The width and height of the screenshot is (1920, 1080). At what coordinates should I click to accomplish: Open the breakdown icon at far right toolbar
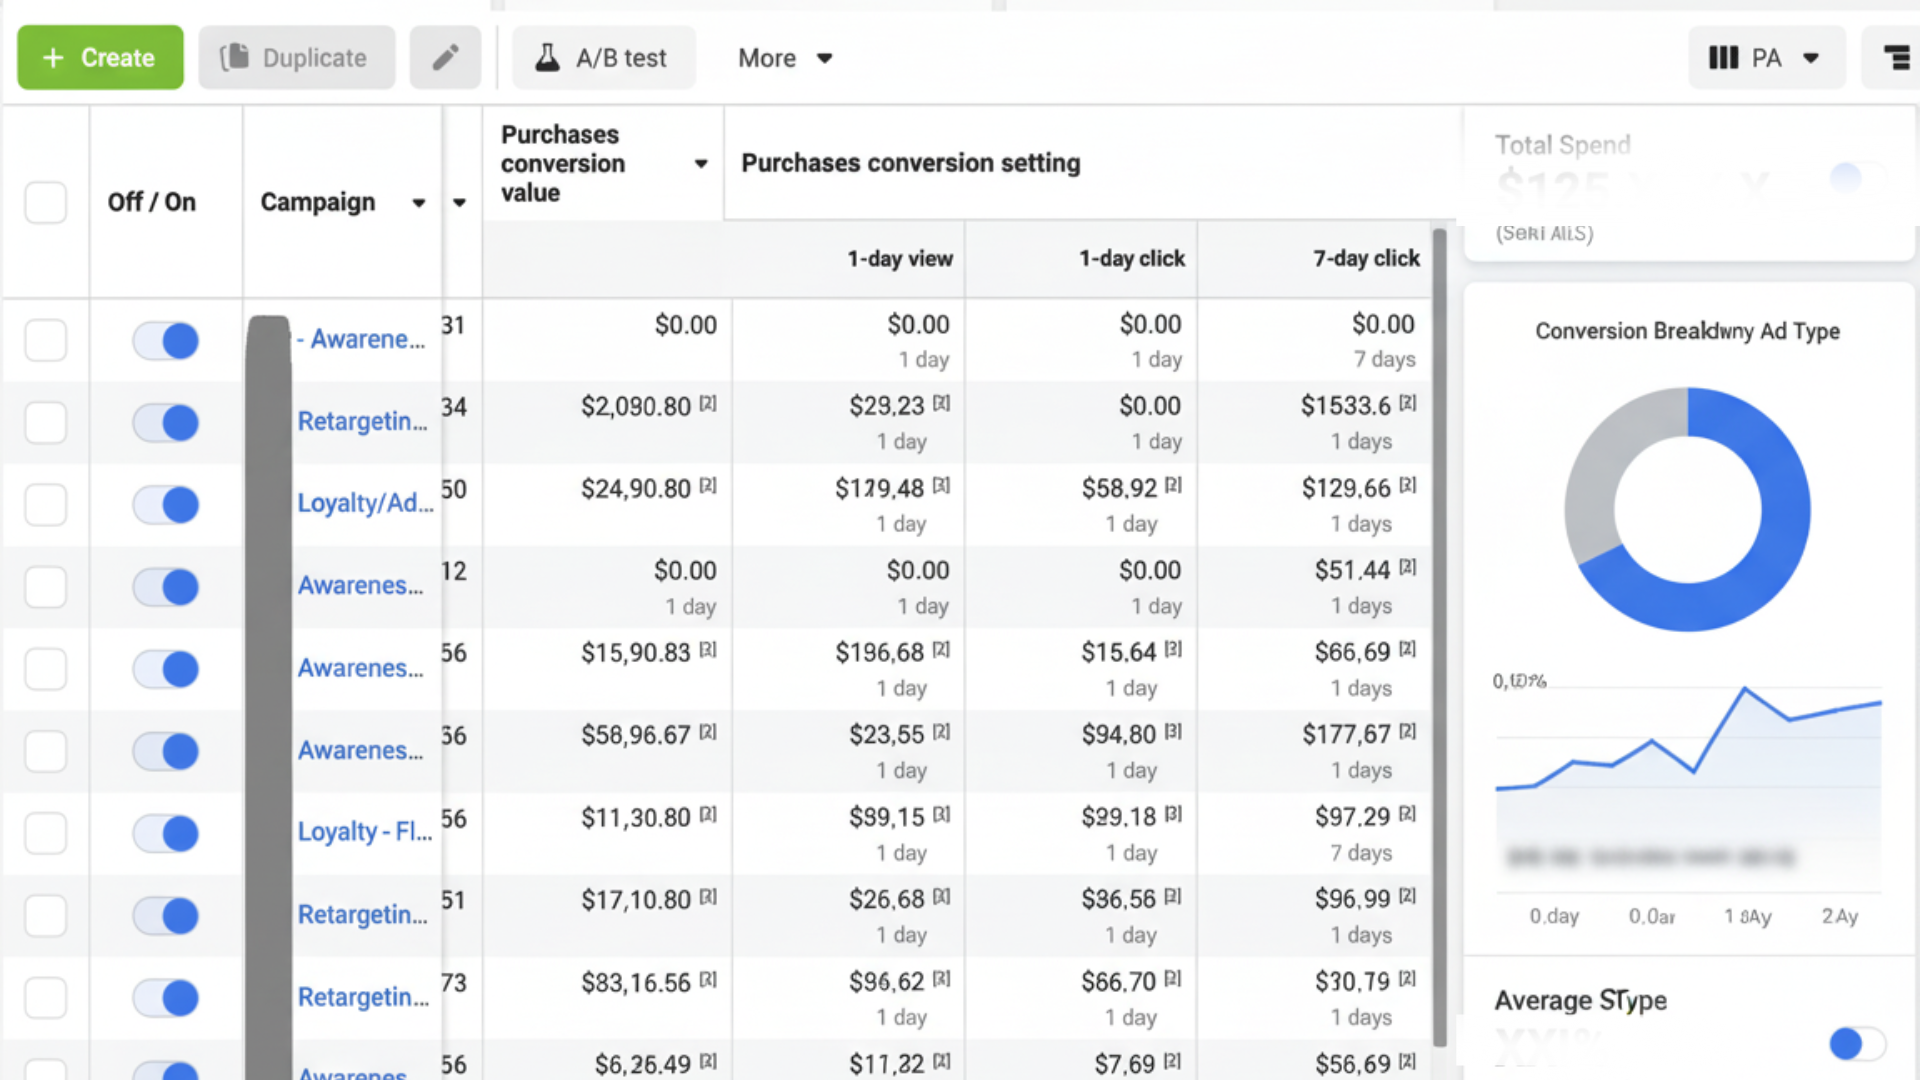(1896, 58)
